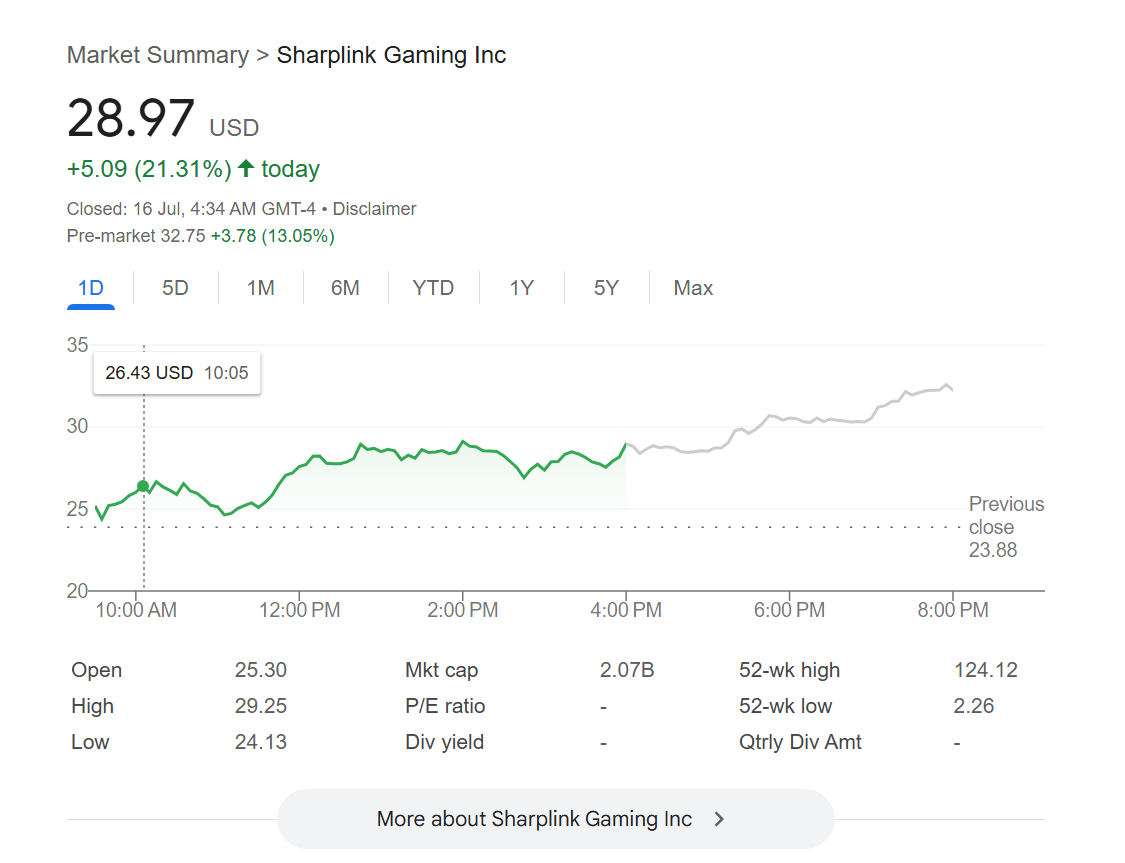Click the 35 y-axis label
The height and width of the screenshot is (863, 1125).
click(77, 344)
